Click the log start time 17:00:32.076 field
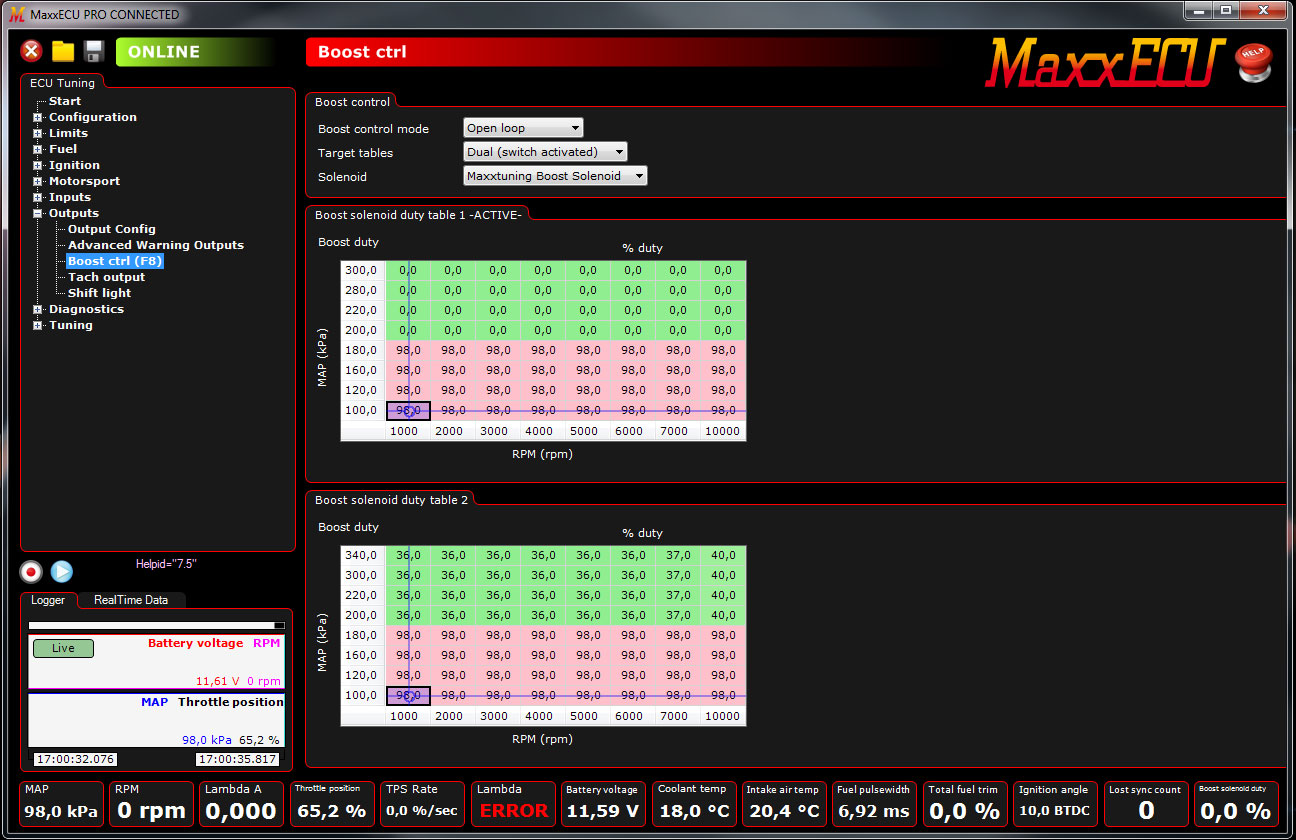Viewport: 1296px width, 840px height. click(74, 760)
